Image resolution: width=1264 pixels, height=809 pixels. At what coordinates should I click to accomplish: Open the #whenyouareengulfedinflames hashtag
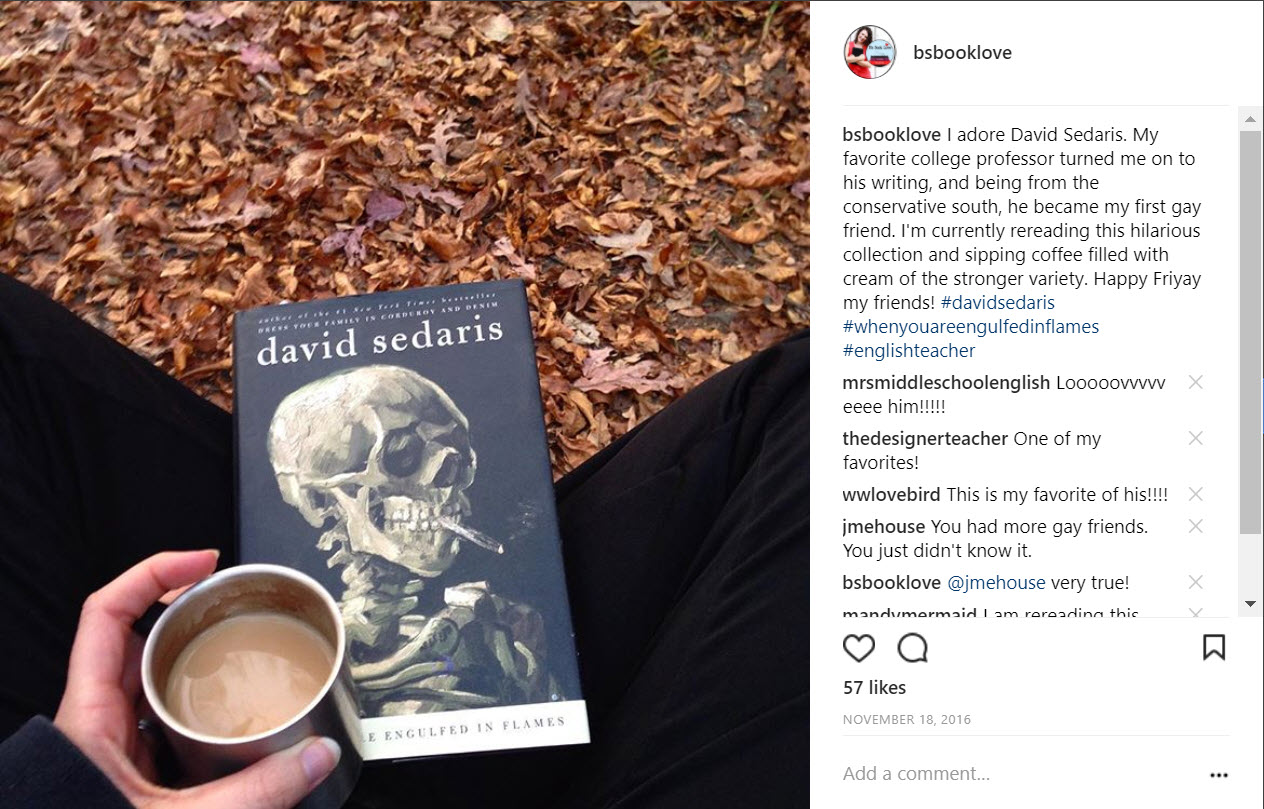click(971, 326)
